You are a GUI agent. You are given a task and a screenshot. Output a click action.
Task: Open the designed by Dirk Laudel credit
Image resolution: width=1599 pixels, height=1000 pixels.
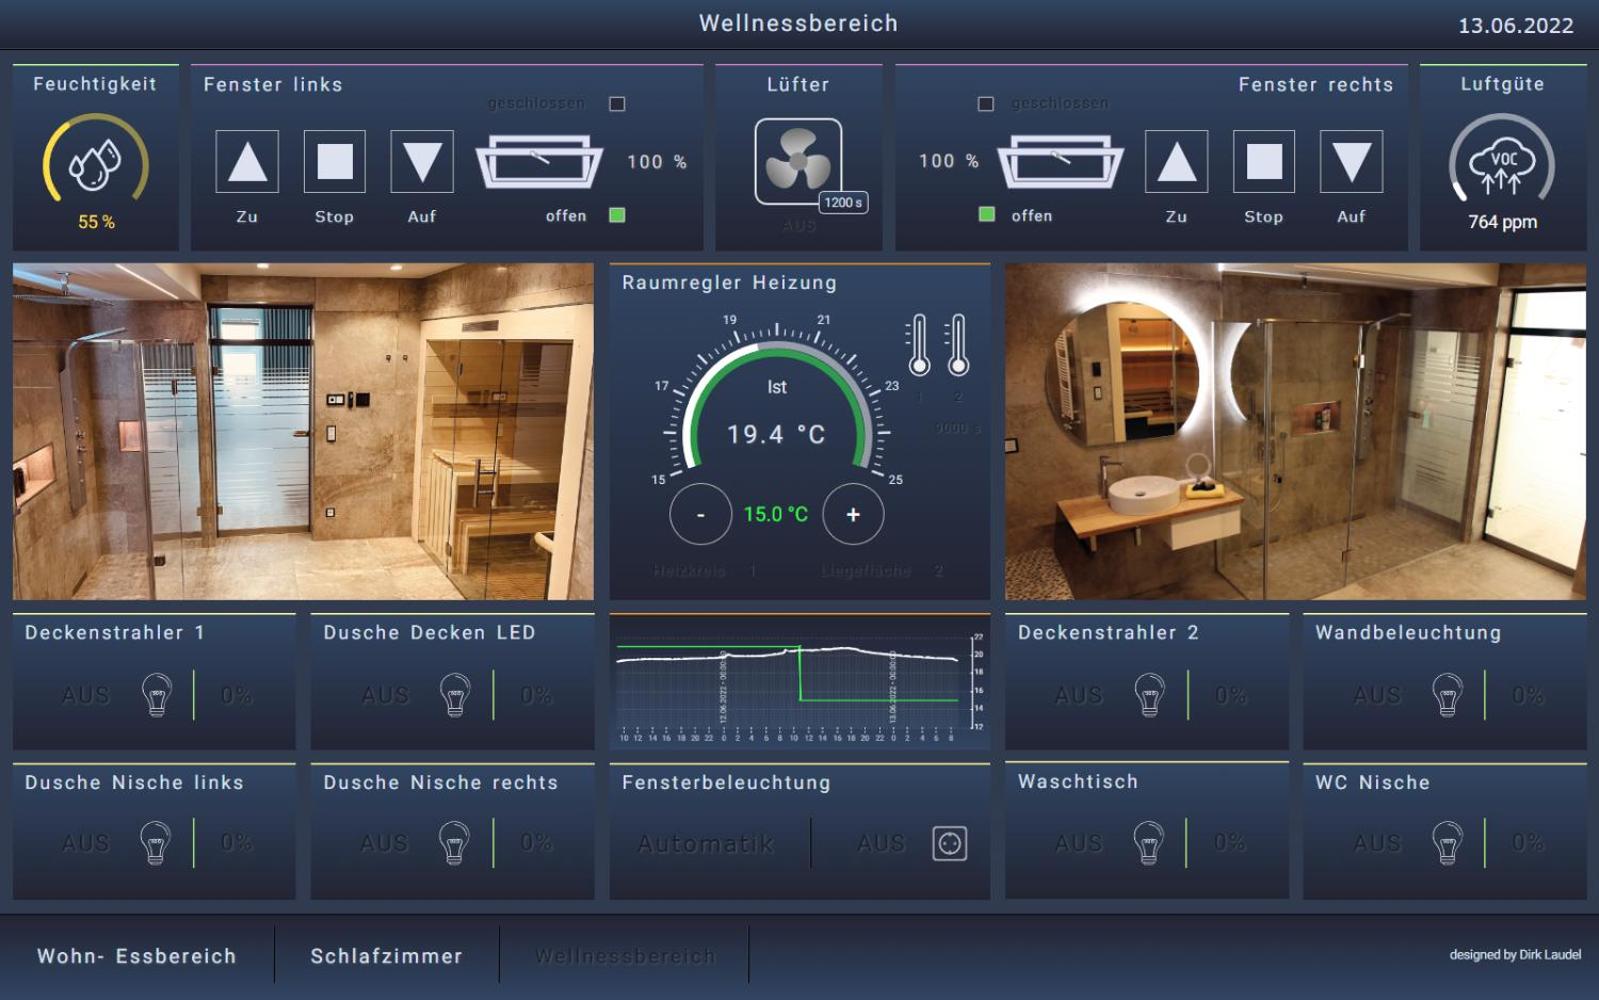coord(1515,955)
